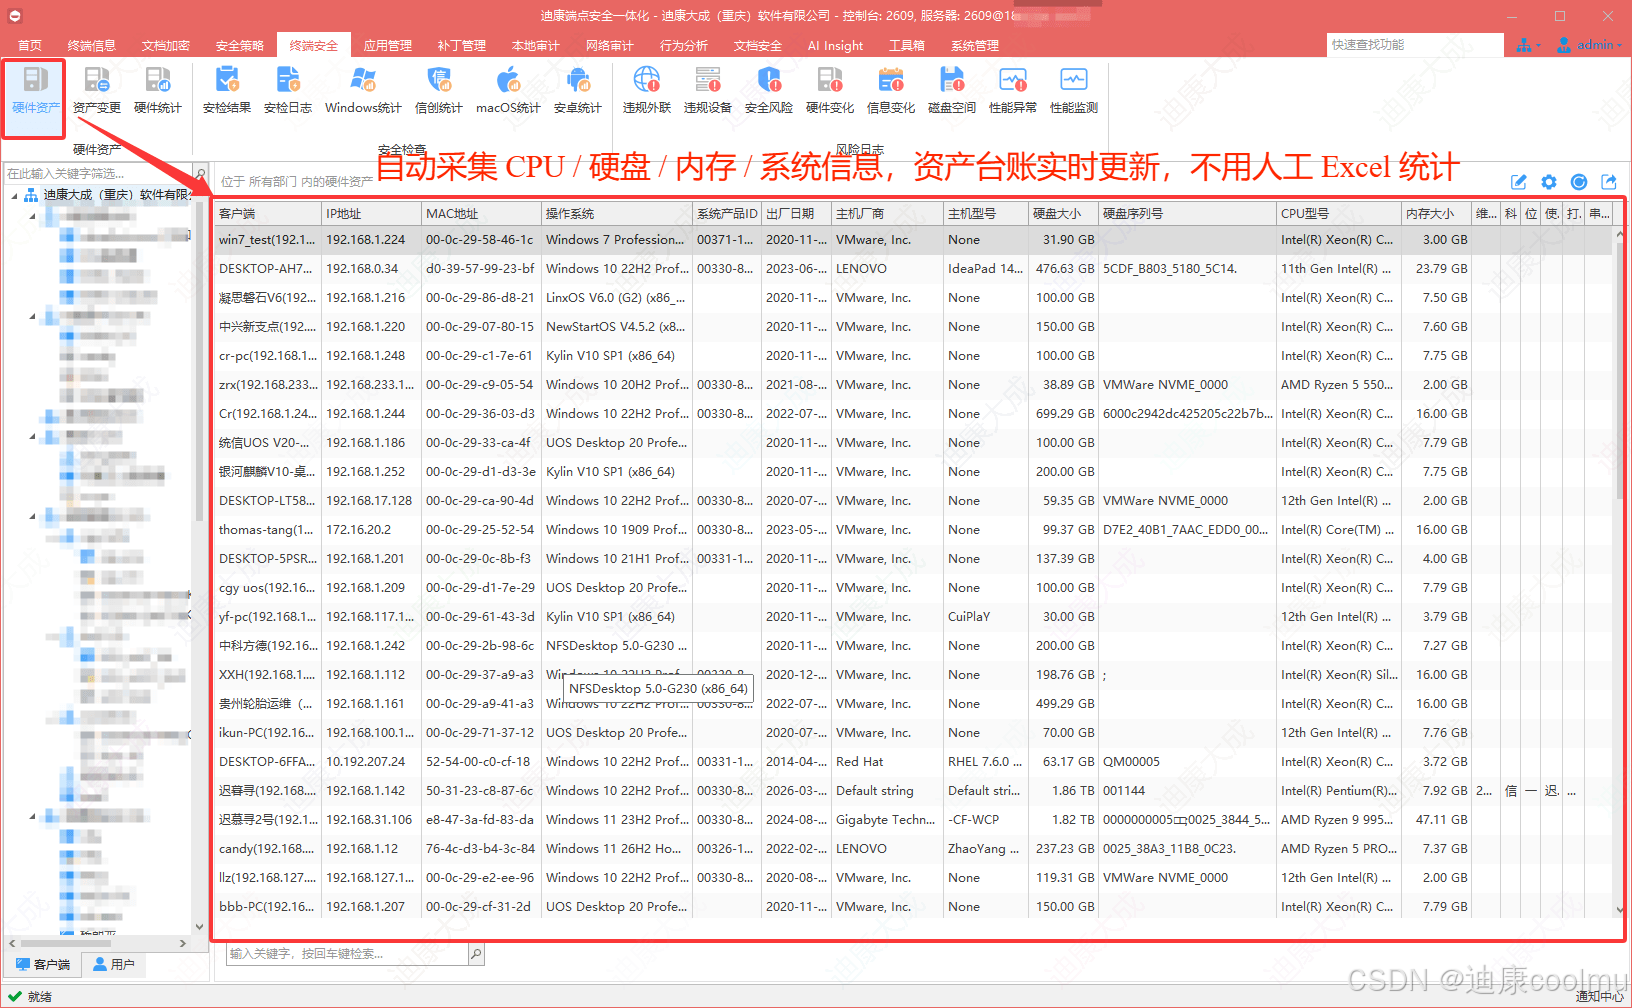Image resolution: width=1632 pixels, height=1008 pixels.
Task: Open 安卓统计 Android statistics
Action: (x=578, y=91)
